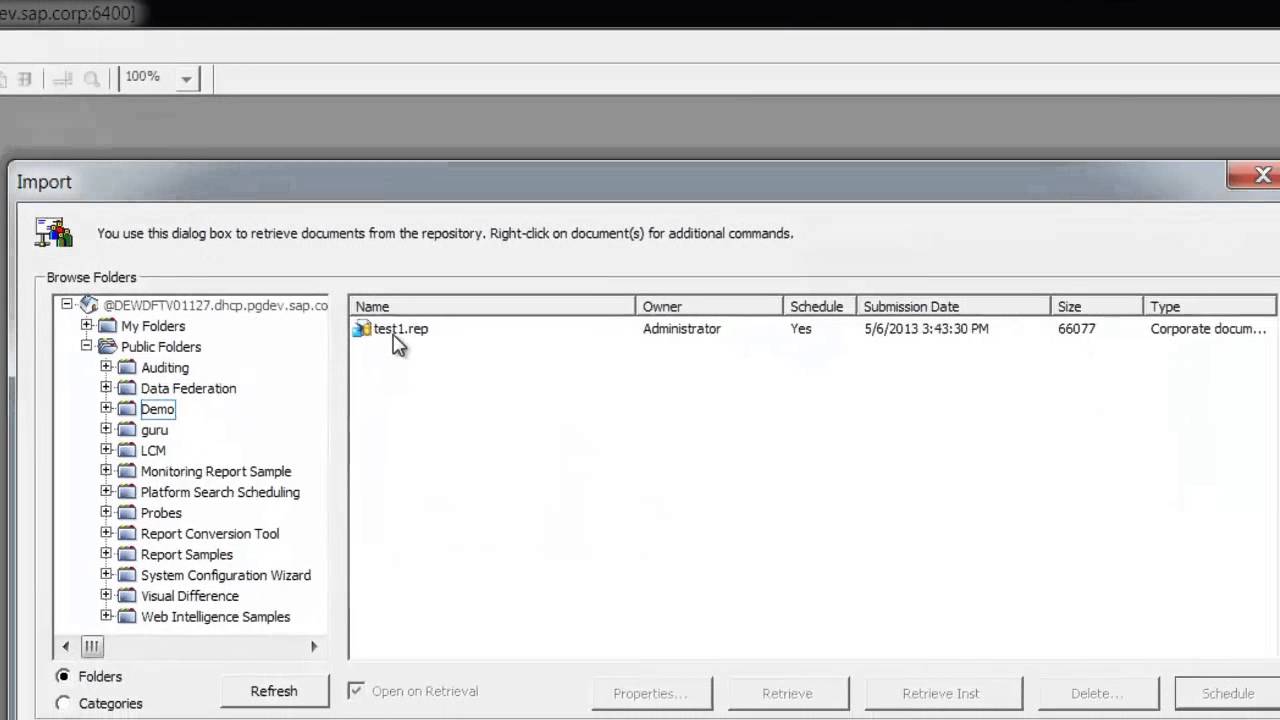Image resolution: width=1280 pixels, height=720 pixels.
Task: Expand the Visual Difference node
Action: tap(106, 595)
